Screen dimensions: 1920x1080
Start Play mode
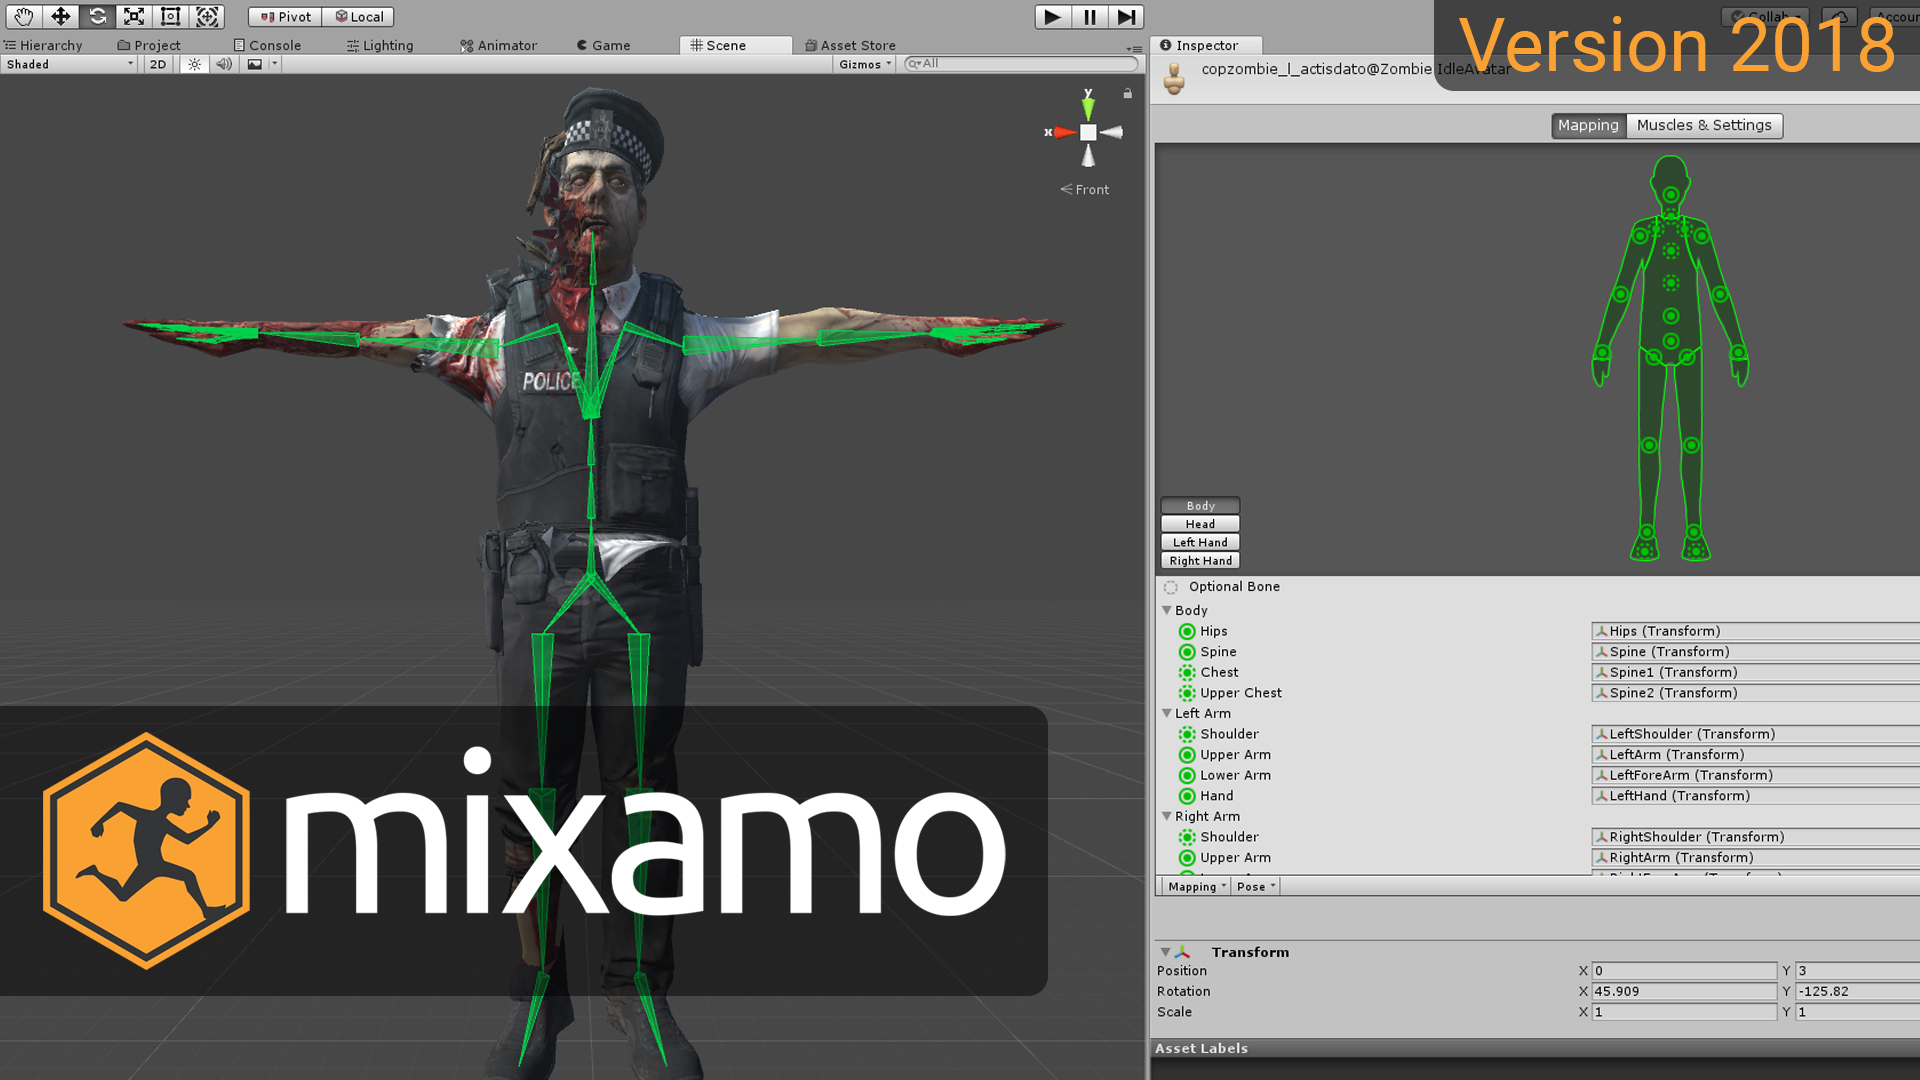coord(1052,17)
